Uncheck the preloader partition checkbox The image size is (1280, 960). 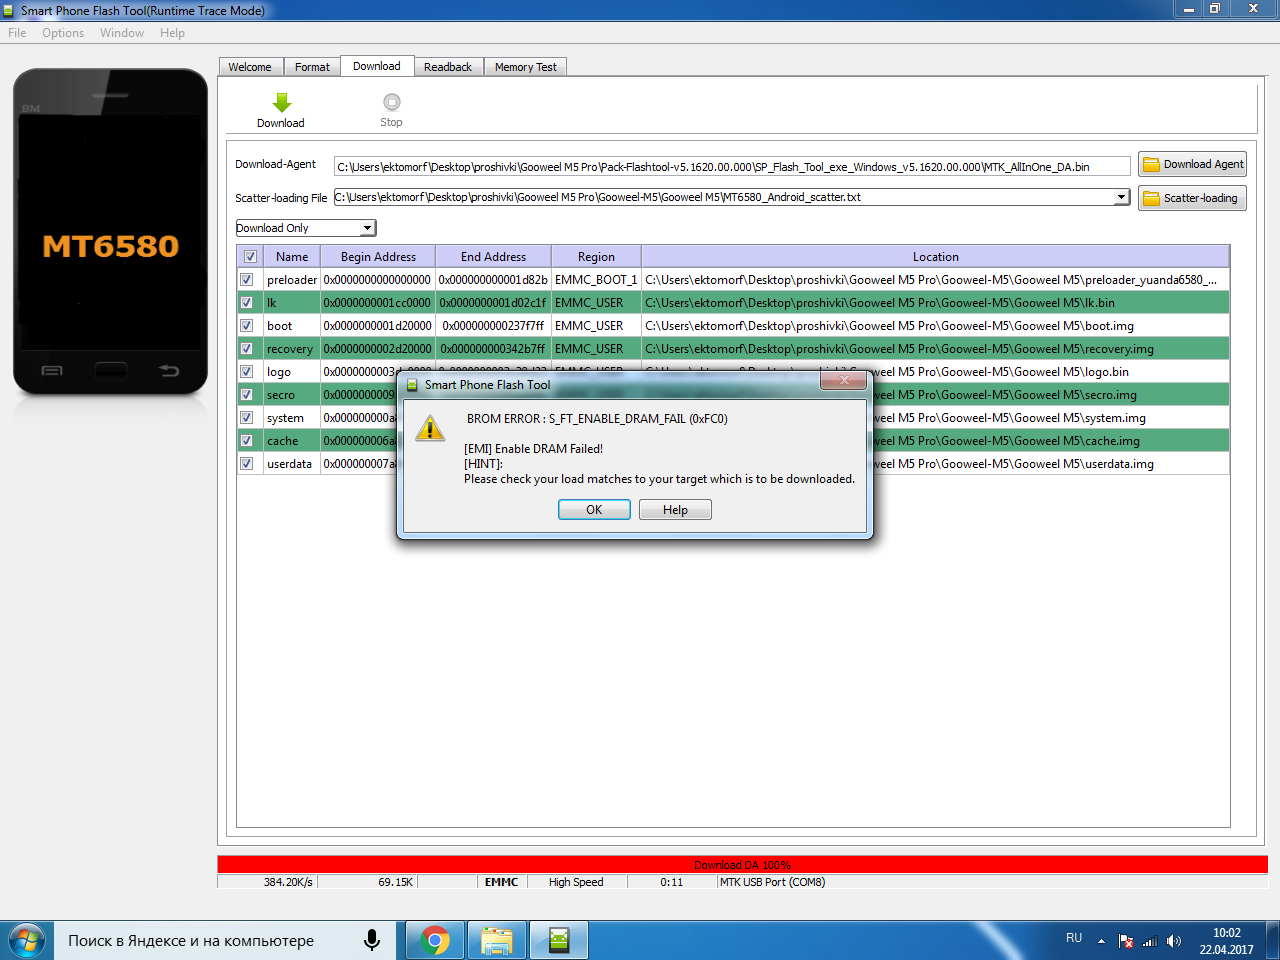[247, 280]
